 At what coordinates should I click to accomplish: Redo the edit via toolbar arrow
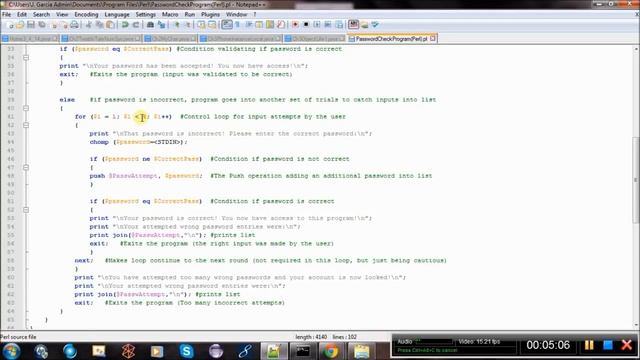(136, 25)
